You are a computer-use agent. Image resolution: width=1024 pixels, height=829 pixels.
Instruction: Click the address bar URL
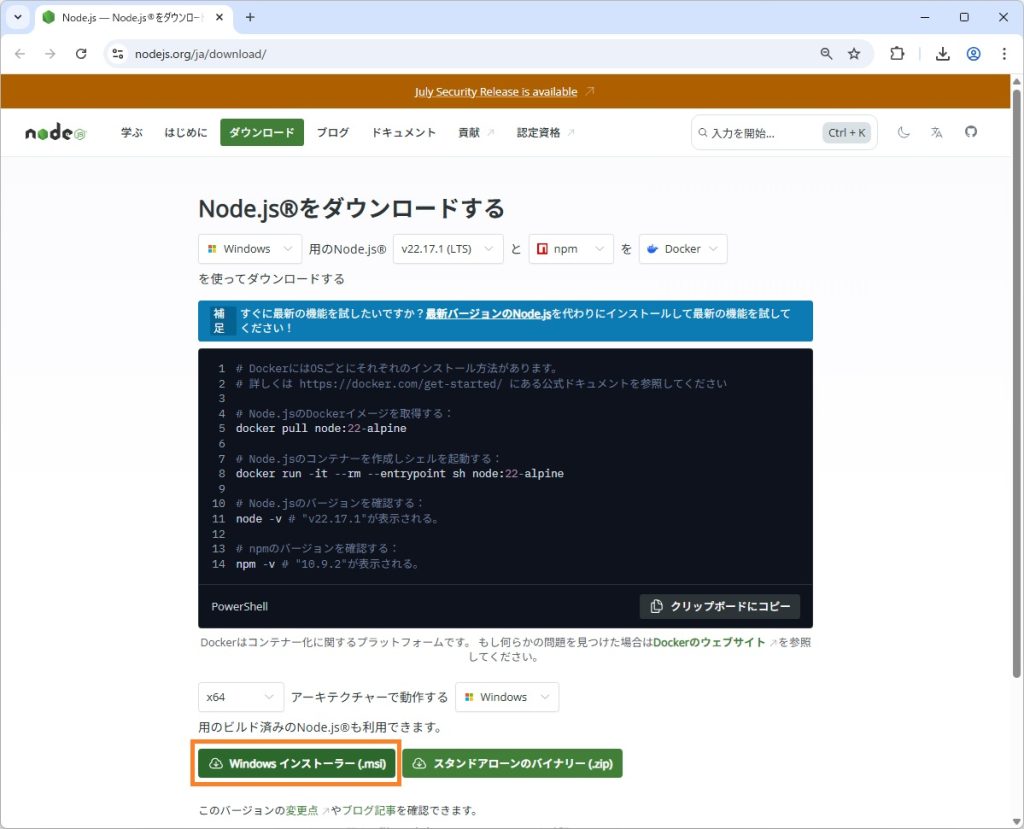tap(200, 54)
